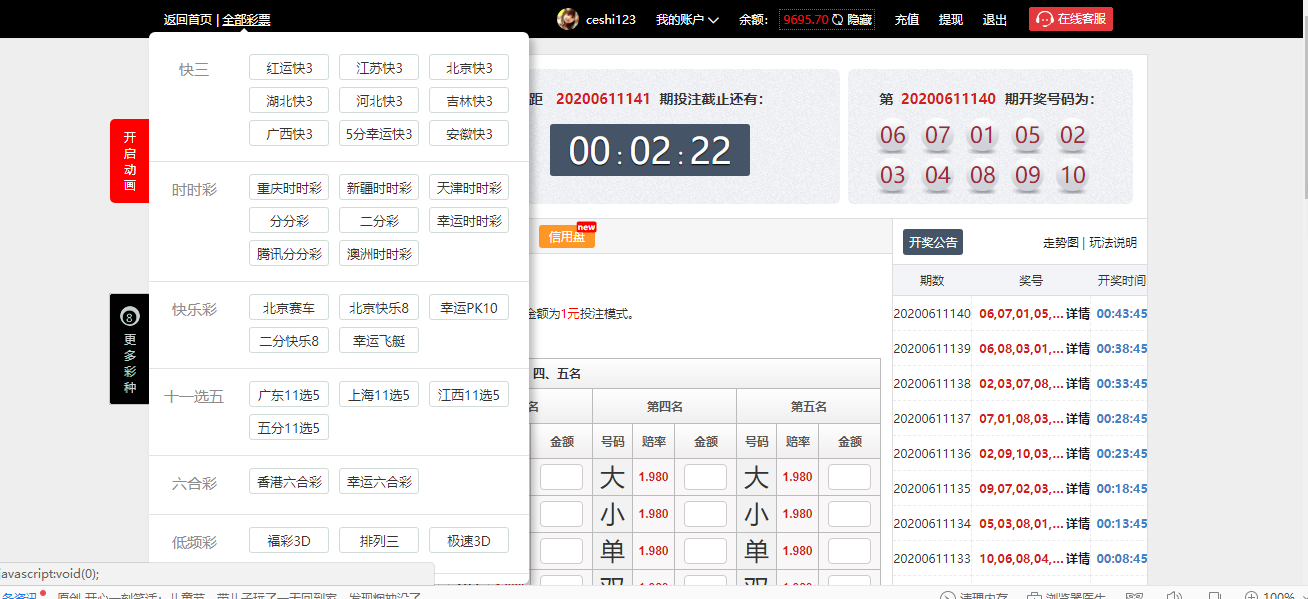Image resolution: width=1308 pixels, height=599 pixels.
Task: Open 在线客服 online support
Action: [x=1070, y=19]
